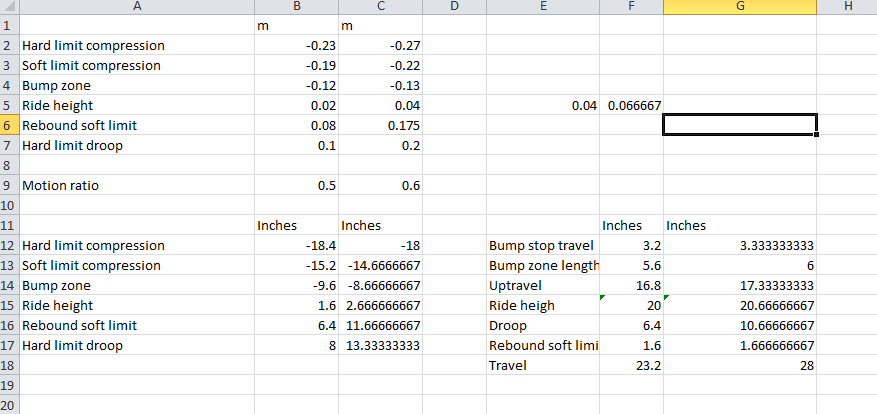This screenshot has height=414, width=877.
Task: Click Travel value 28
Action: click(740, 365)
